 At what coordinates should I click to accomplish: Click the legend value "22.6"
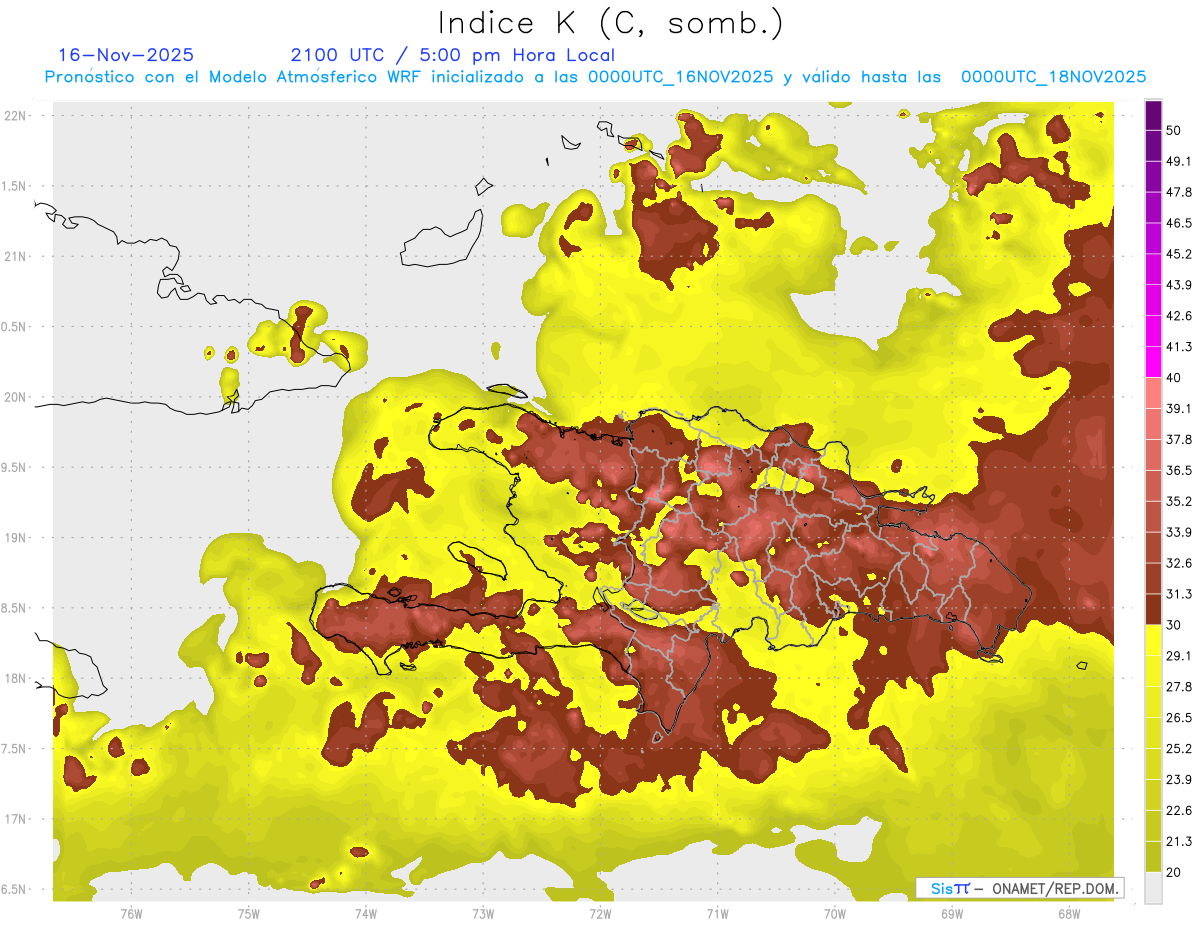click(x=1179, y=810)
